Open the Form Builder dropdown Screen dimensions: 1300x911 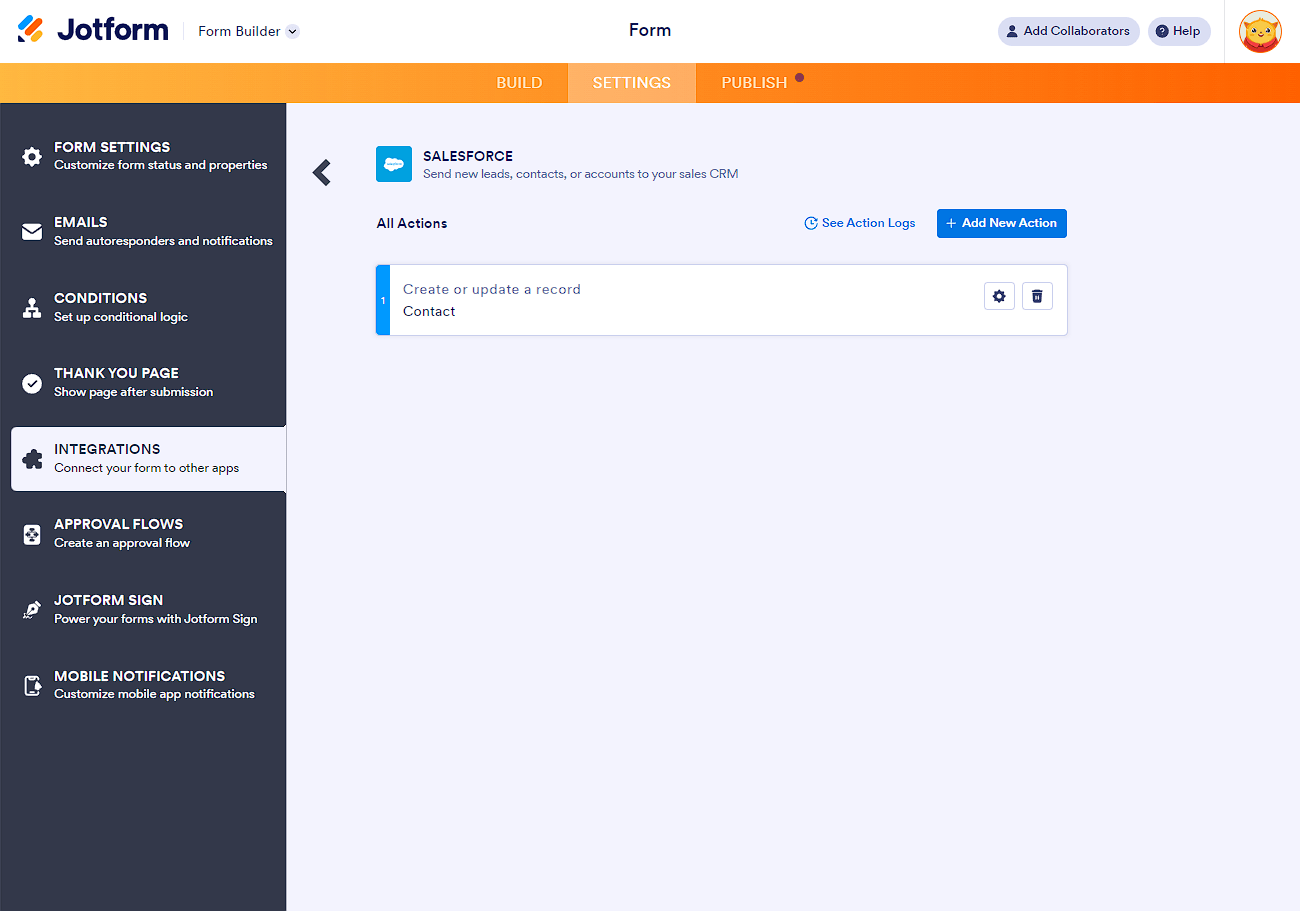(x=248, y=31)
